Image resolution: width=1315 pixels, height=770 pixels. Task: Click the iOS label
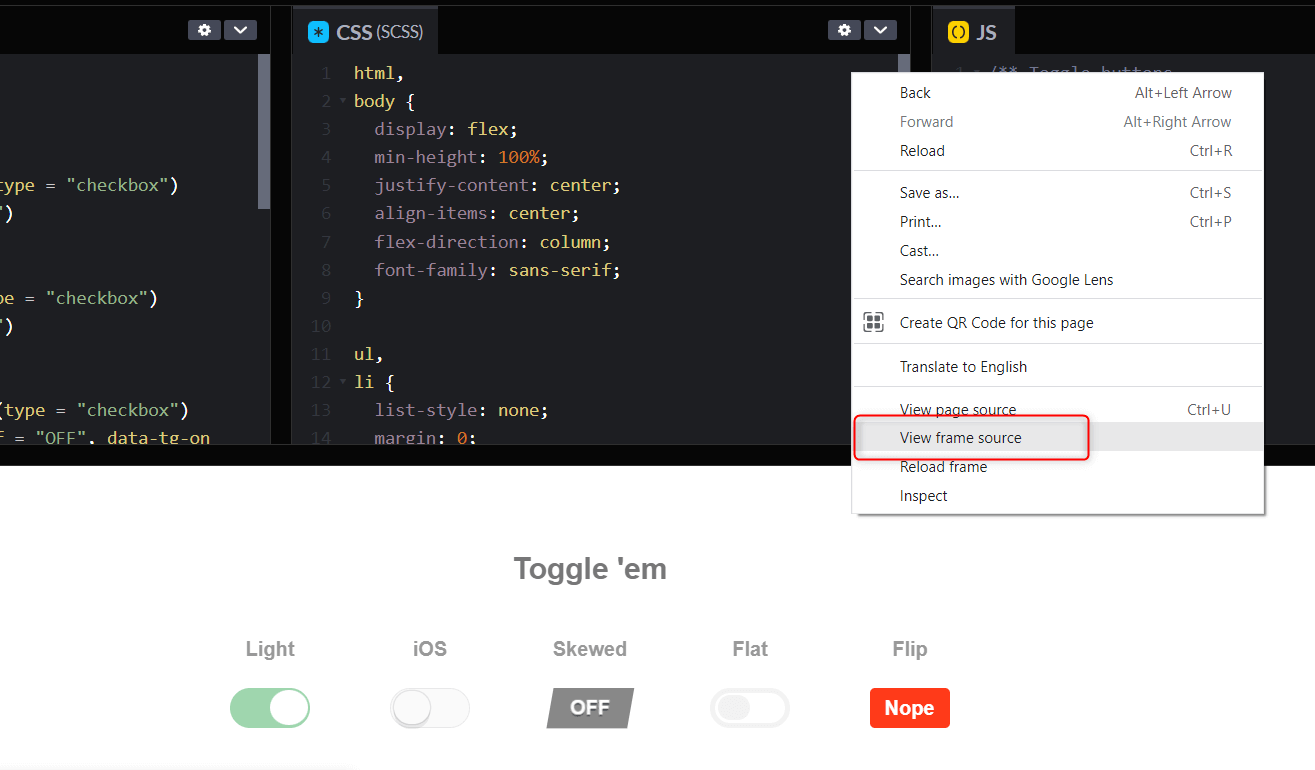coord(430,649)
